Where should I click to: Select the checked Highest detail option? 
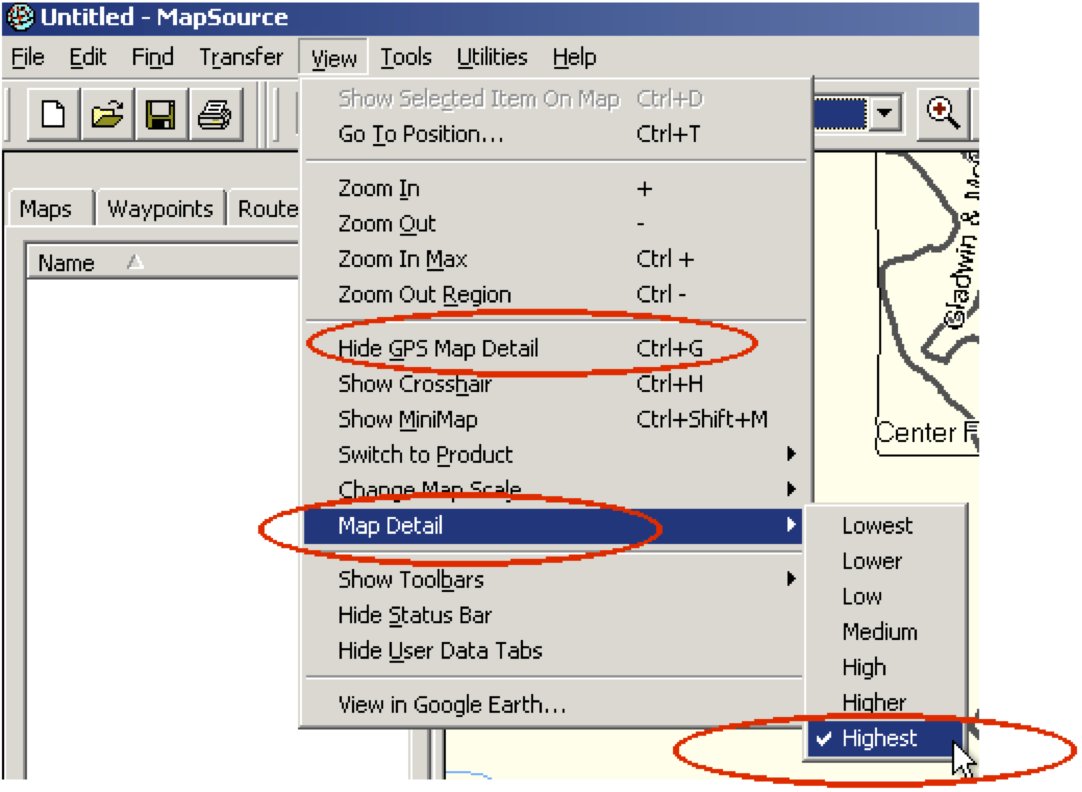point(886,738)
